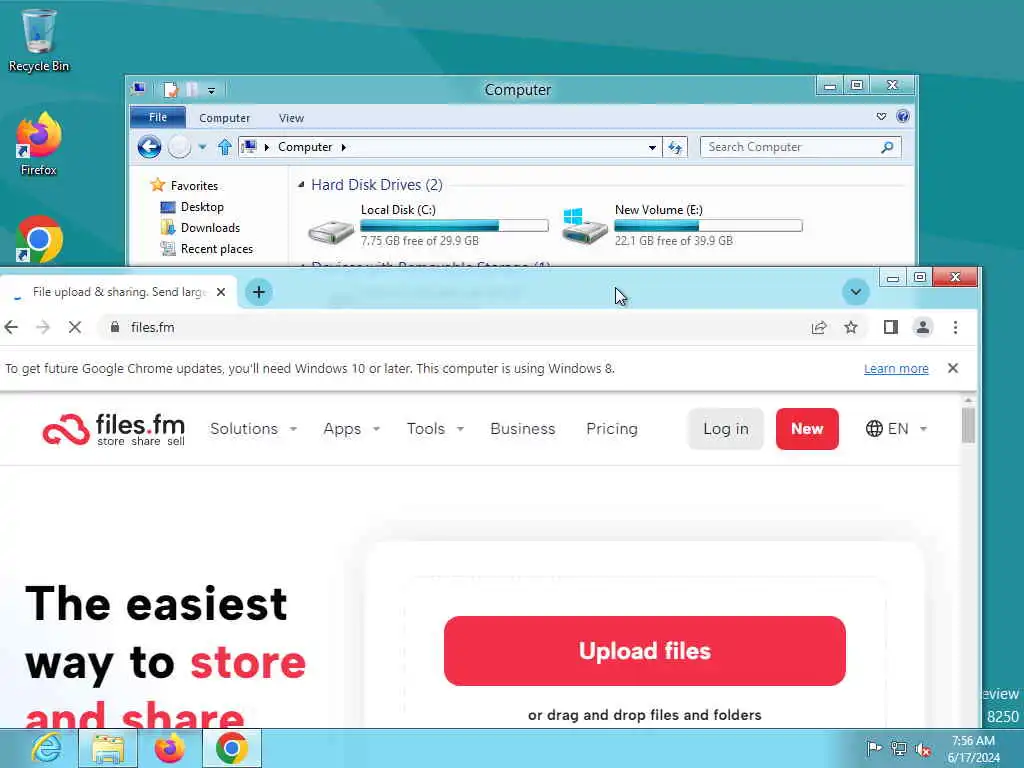
Task: Customize Quick Access Toolbar dropdown in Computer window
Action: (212, 90)
